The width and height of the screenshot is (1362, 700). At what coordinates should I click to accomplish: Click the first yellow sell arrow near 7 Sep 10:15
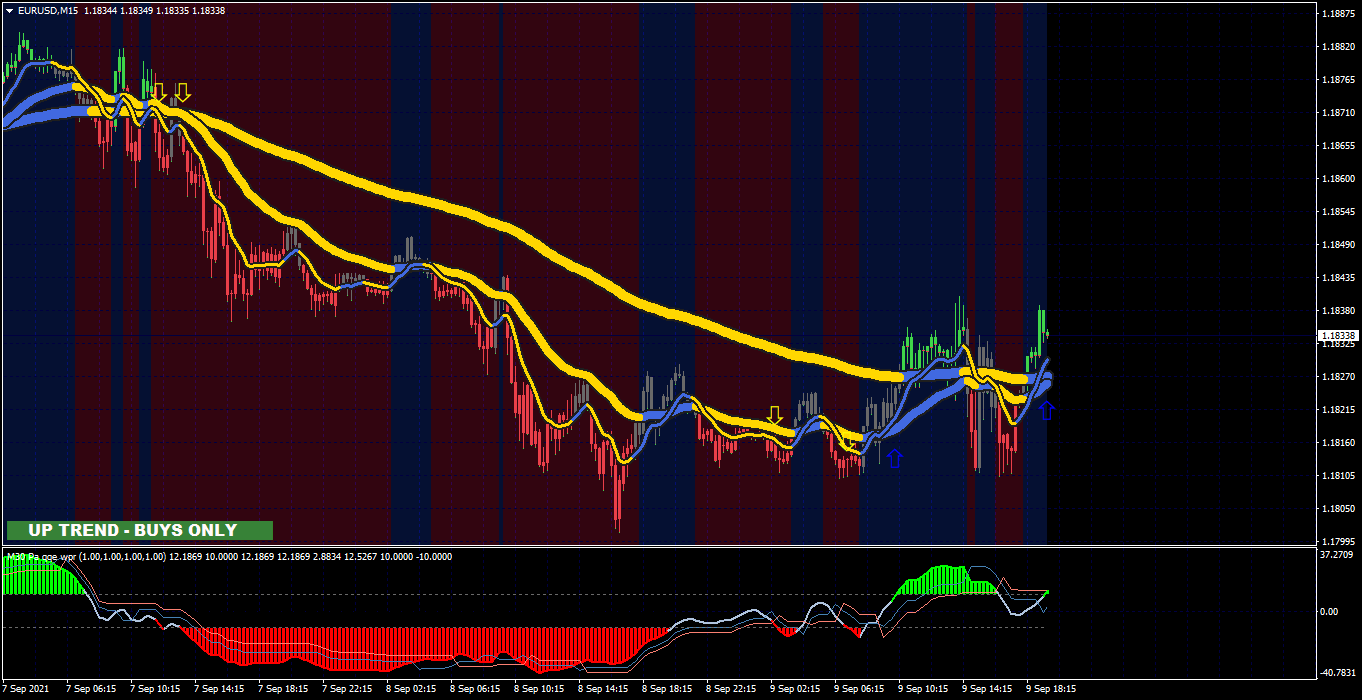pyautogui.click(x=158, y=93)
